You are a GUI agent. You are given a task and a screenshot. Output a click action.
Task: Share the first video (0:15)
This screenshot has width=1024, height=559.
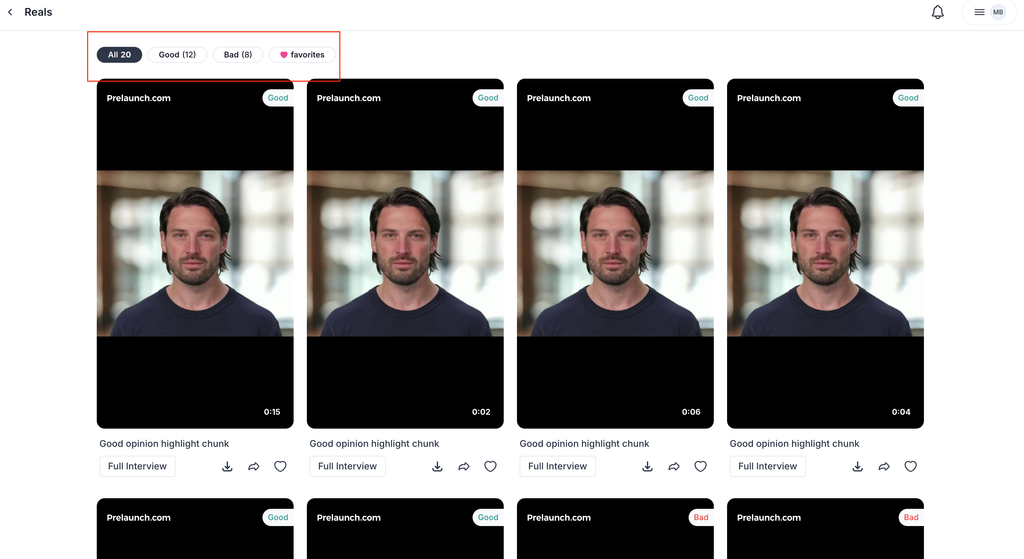coord(254,466)
